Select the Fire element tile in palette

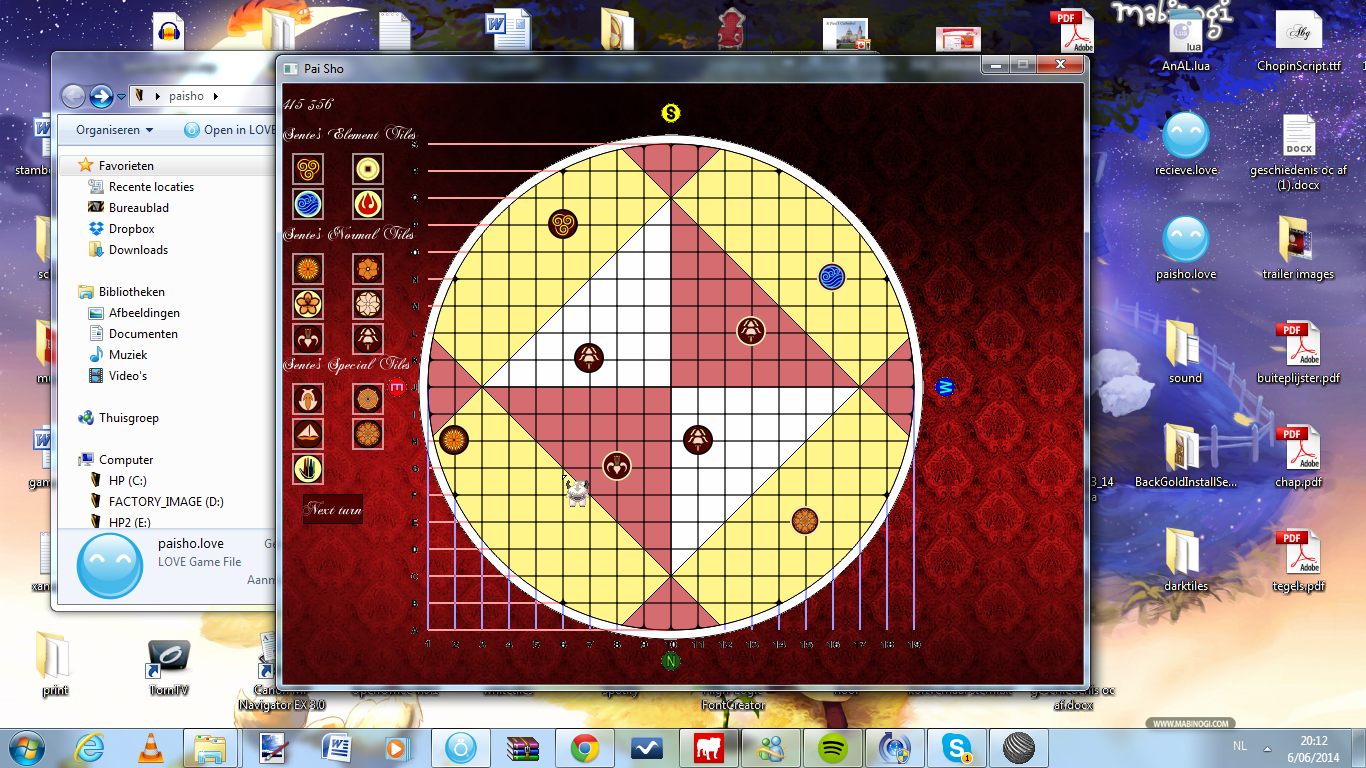pyautogui.click(x=368, y=204)
